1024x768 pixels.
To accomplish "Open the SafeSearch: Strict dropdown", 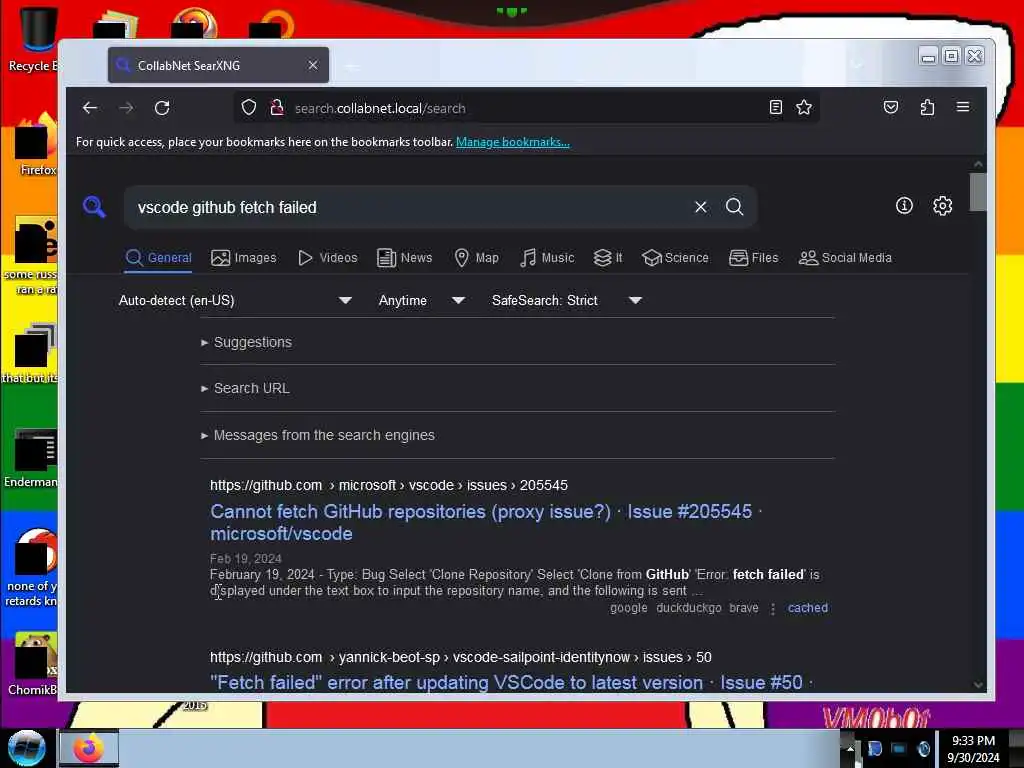I will click(566, 300).
